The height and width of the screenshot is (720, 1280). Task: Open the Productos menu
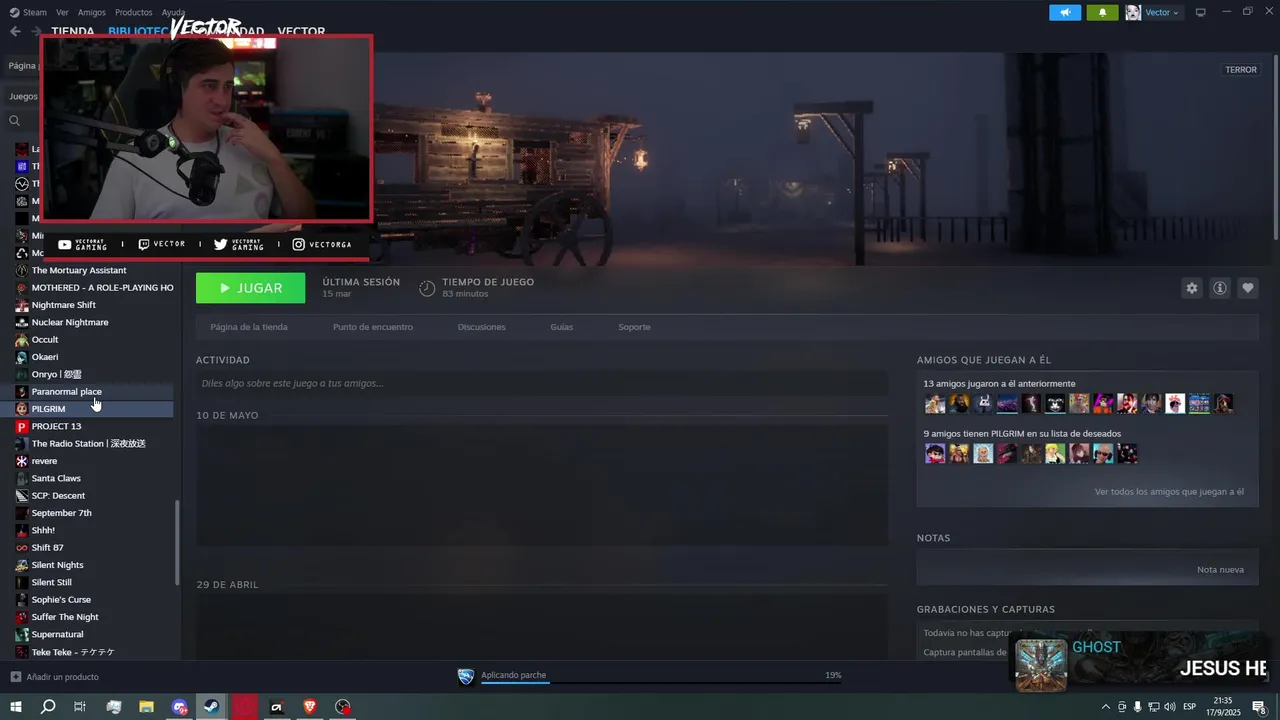134,12
